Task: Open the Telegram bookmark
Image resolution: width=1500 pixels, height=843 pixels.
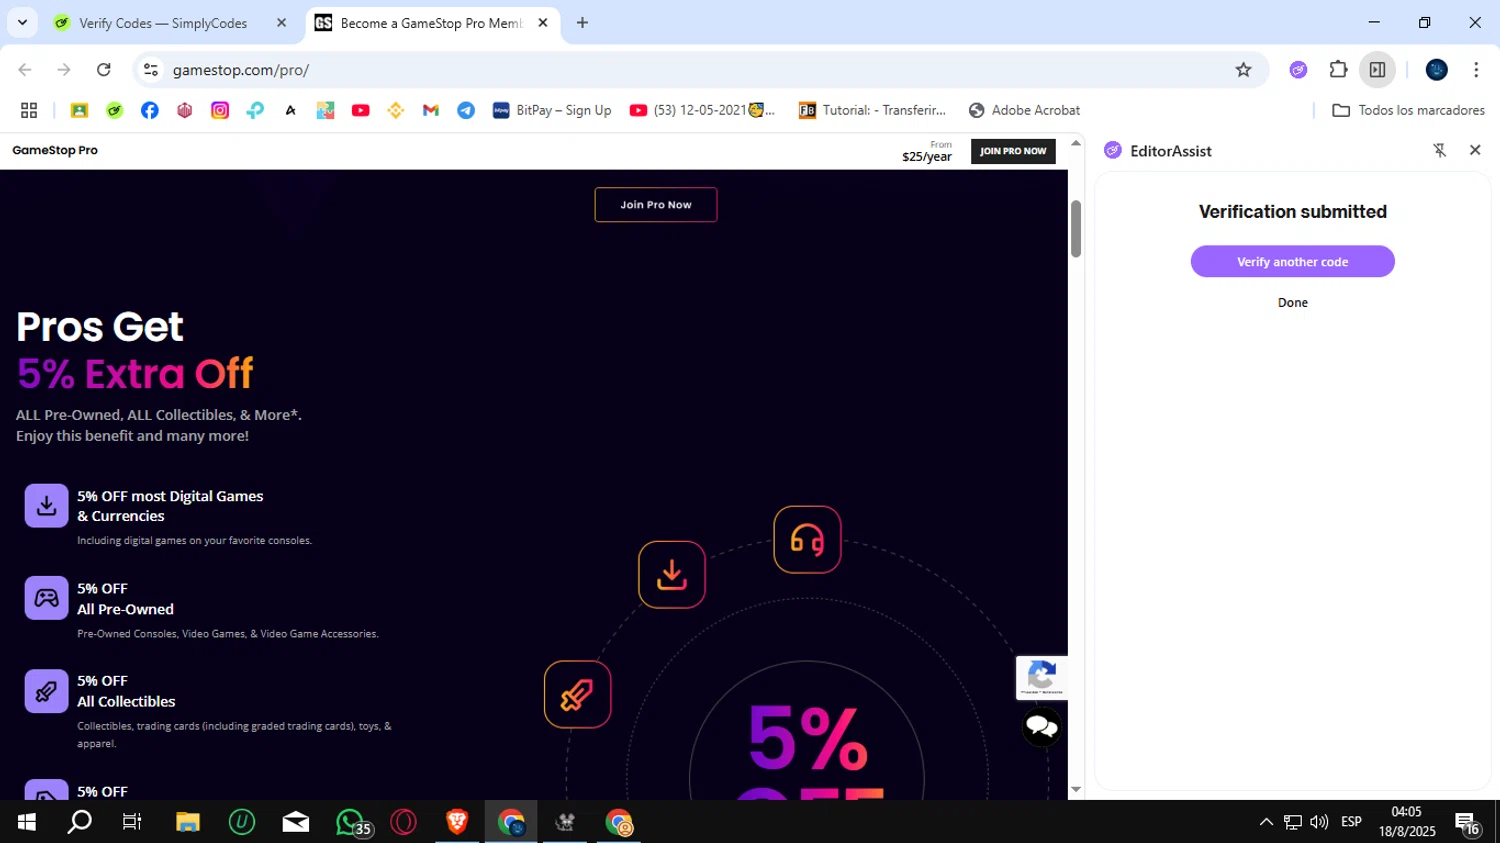Action: pyautogui.click(x=466, y=110)
